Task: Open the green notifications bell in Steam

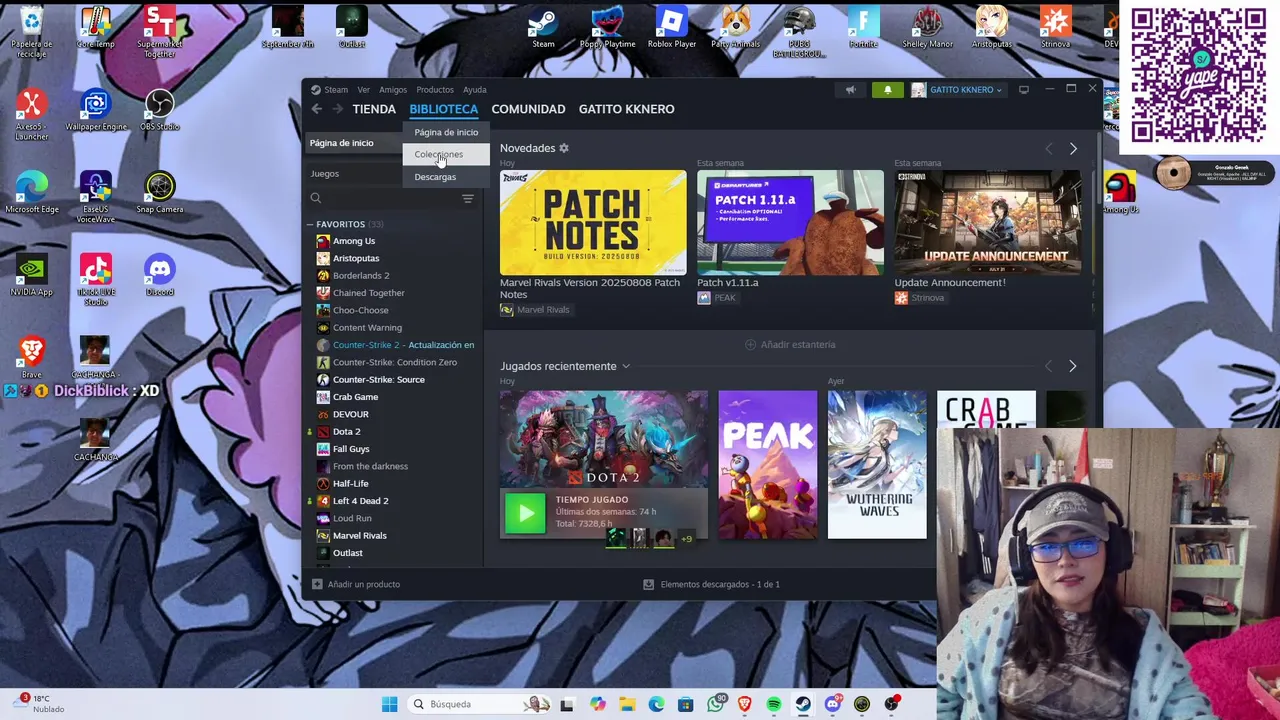Action: click(x=887, y=90)
